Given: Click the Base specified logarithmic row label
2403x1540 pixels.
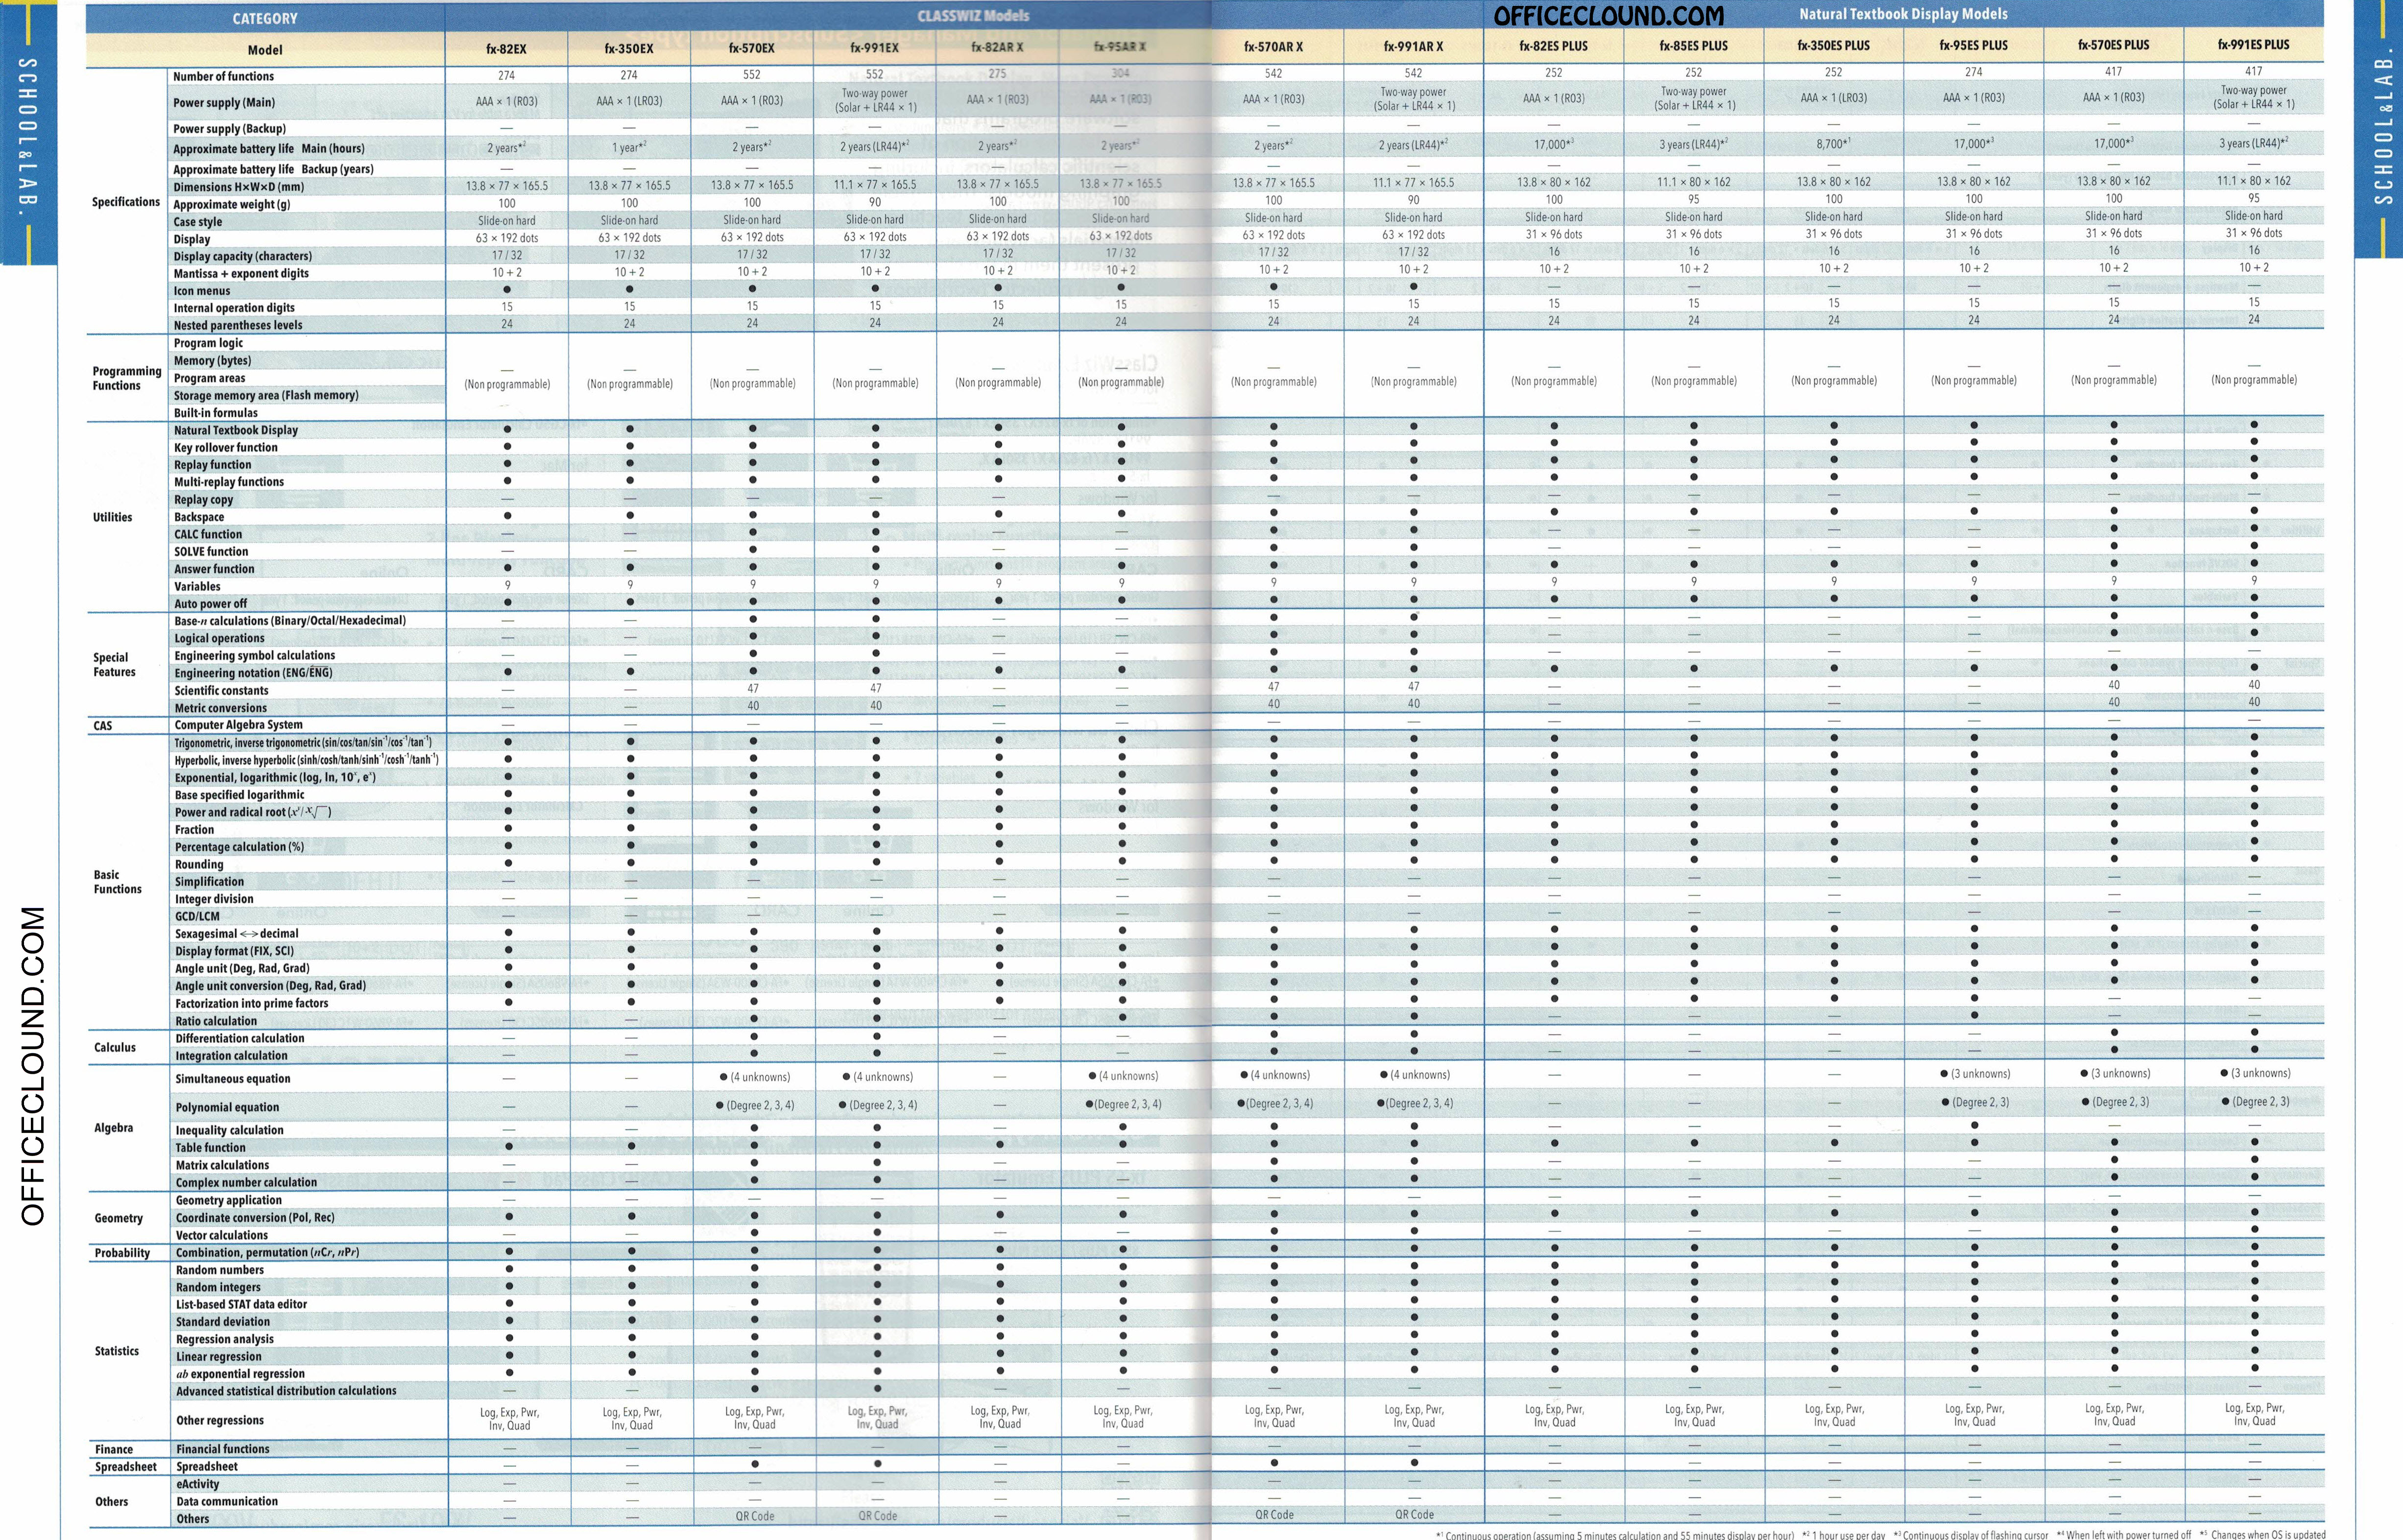Looking at the screenshot, I should (240, 795).
